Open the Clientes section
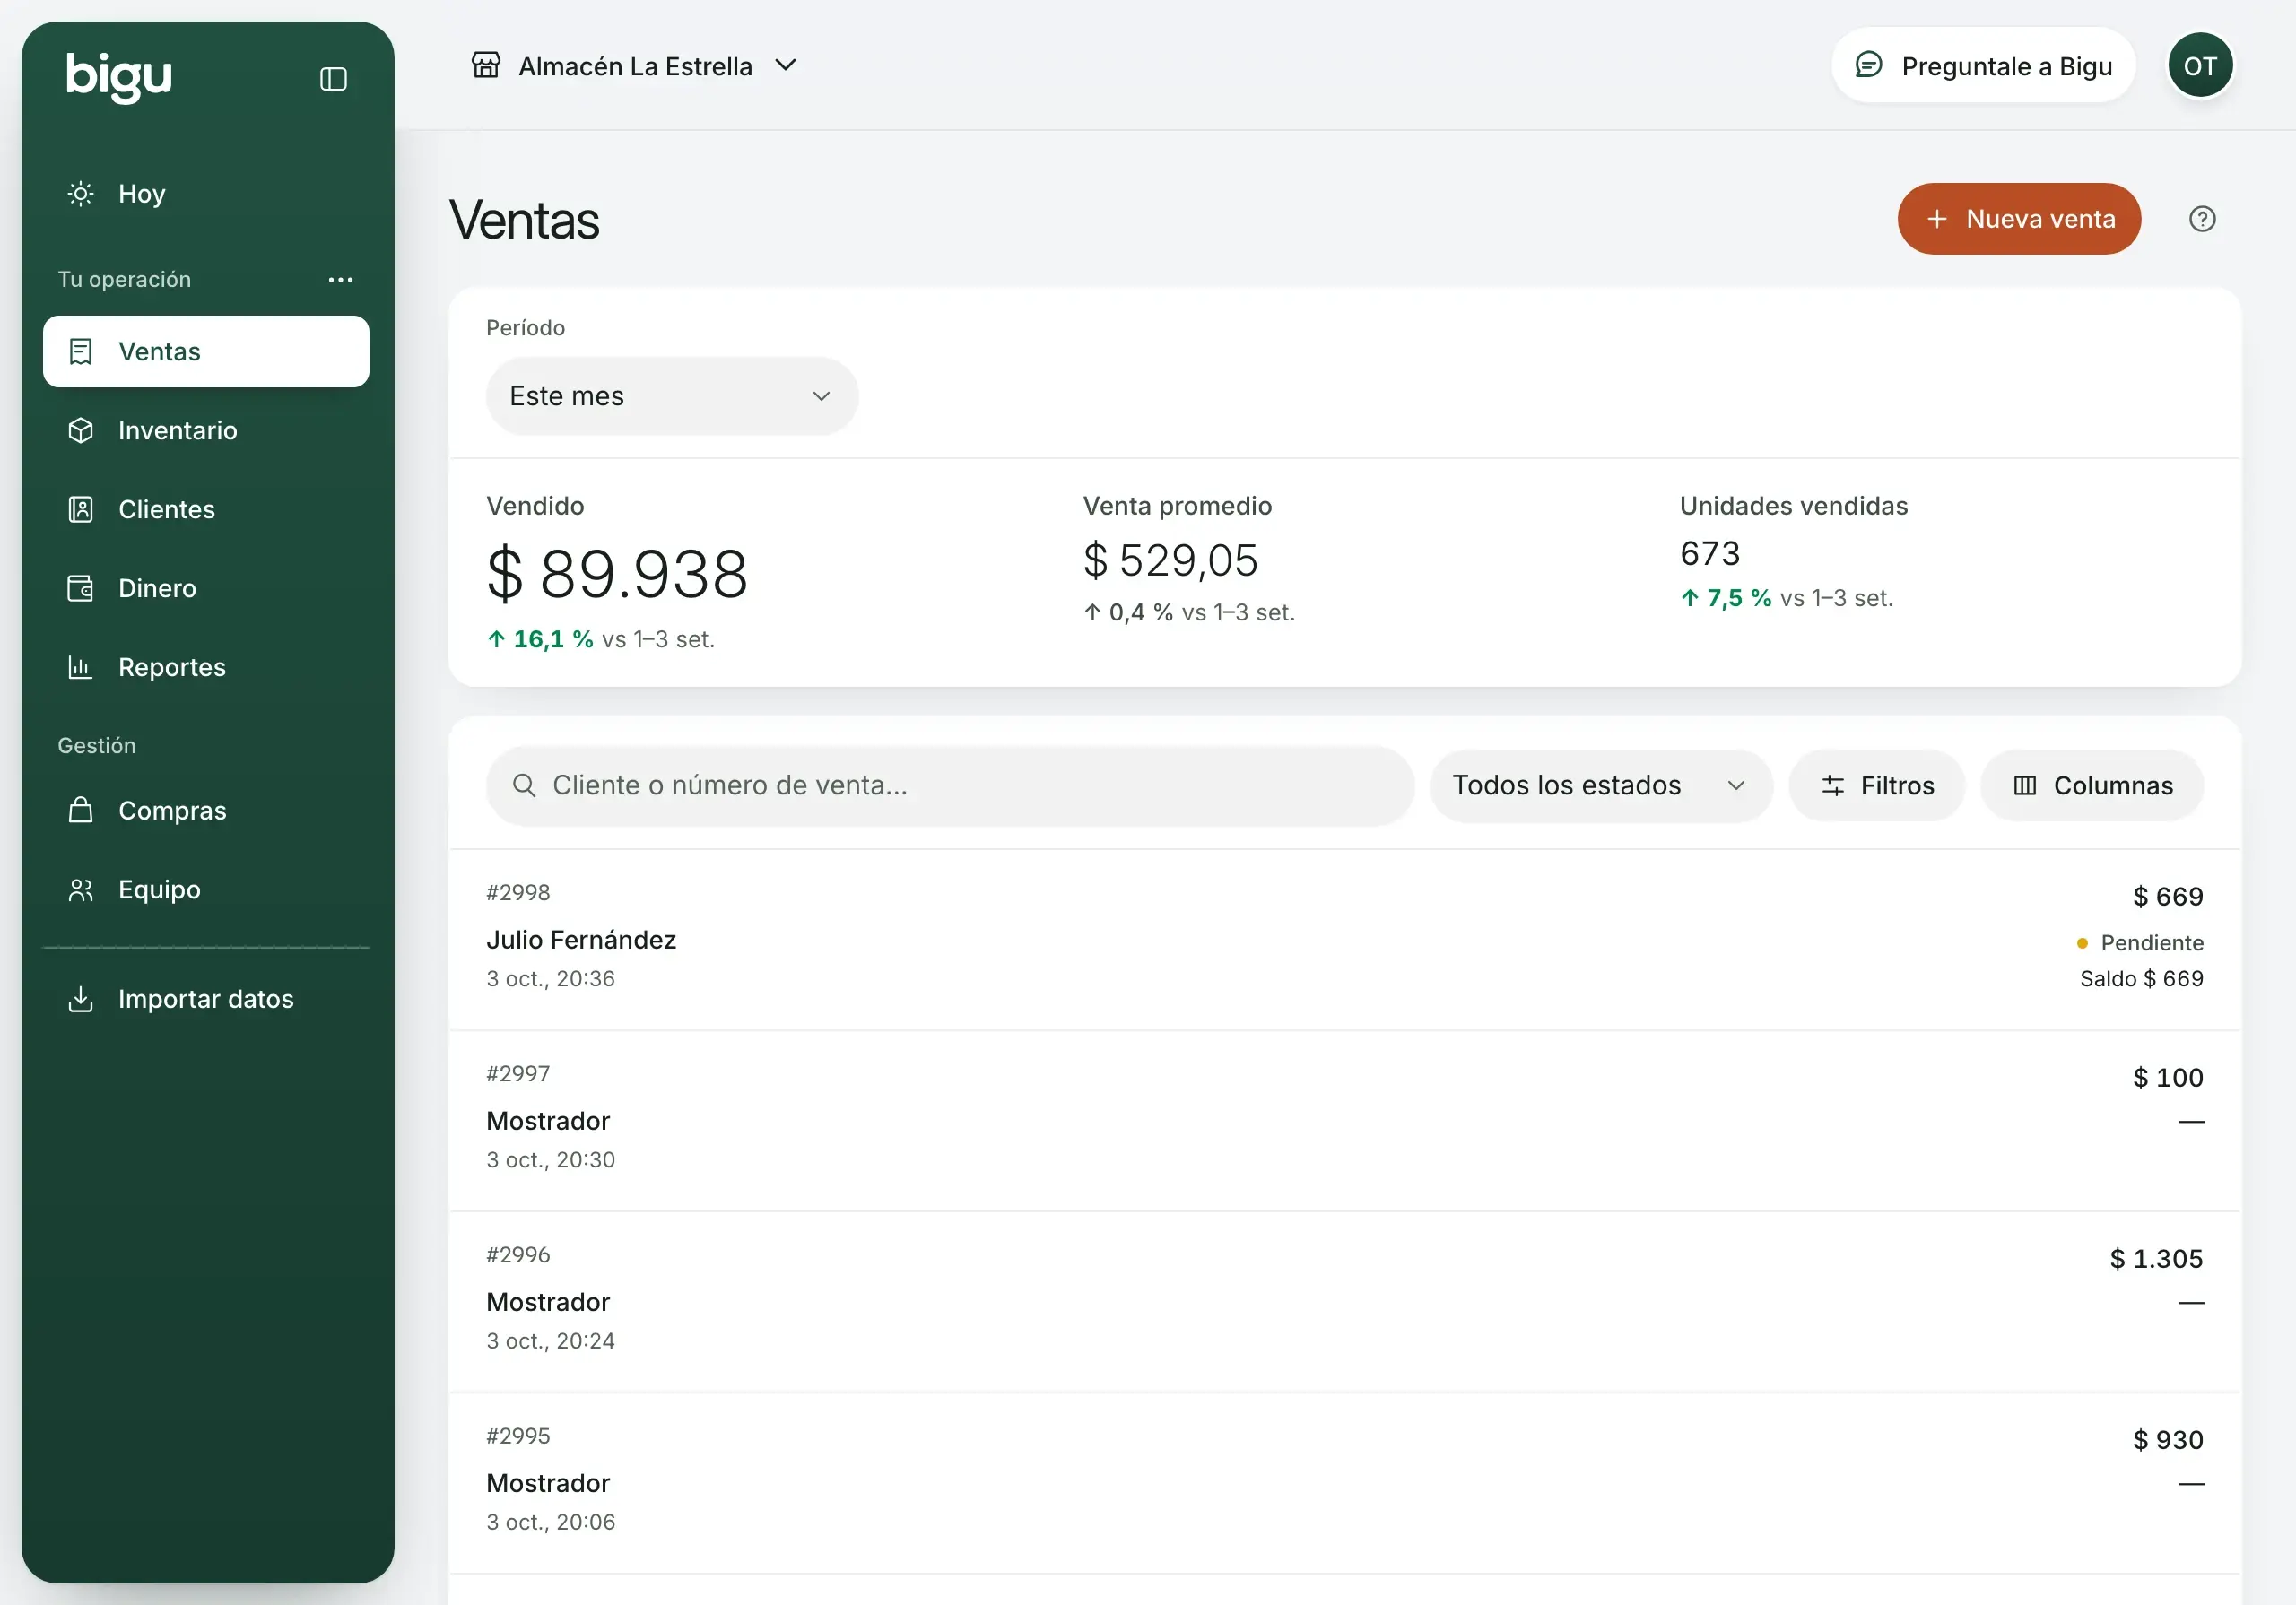This screenshot has width=2296, height=1605. coord(206,509)
